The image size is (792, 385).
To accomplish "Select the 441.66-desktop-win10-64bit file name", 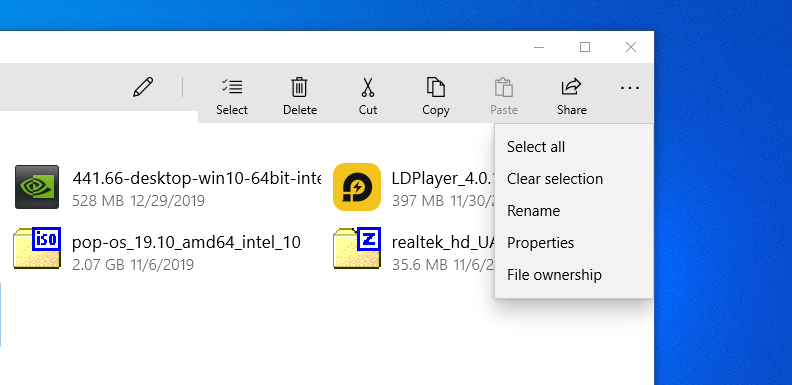I will point(196,178).
